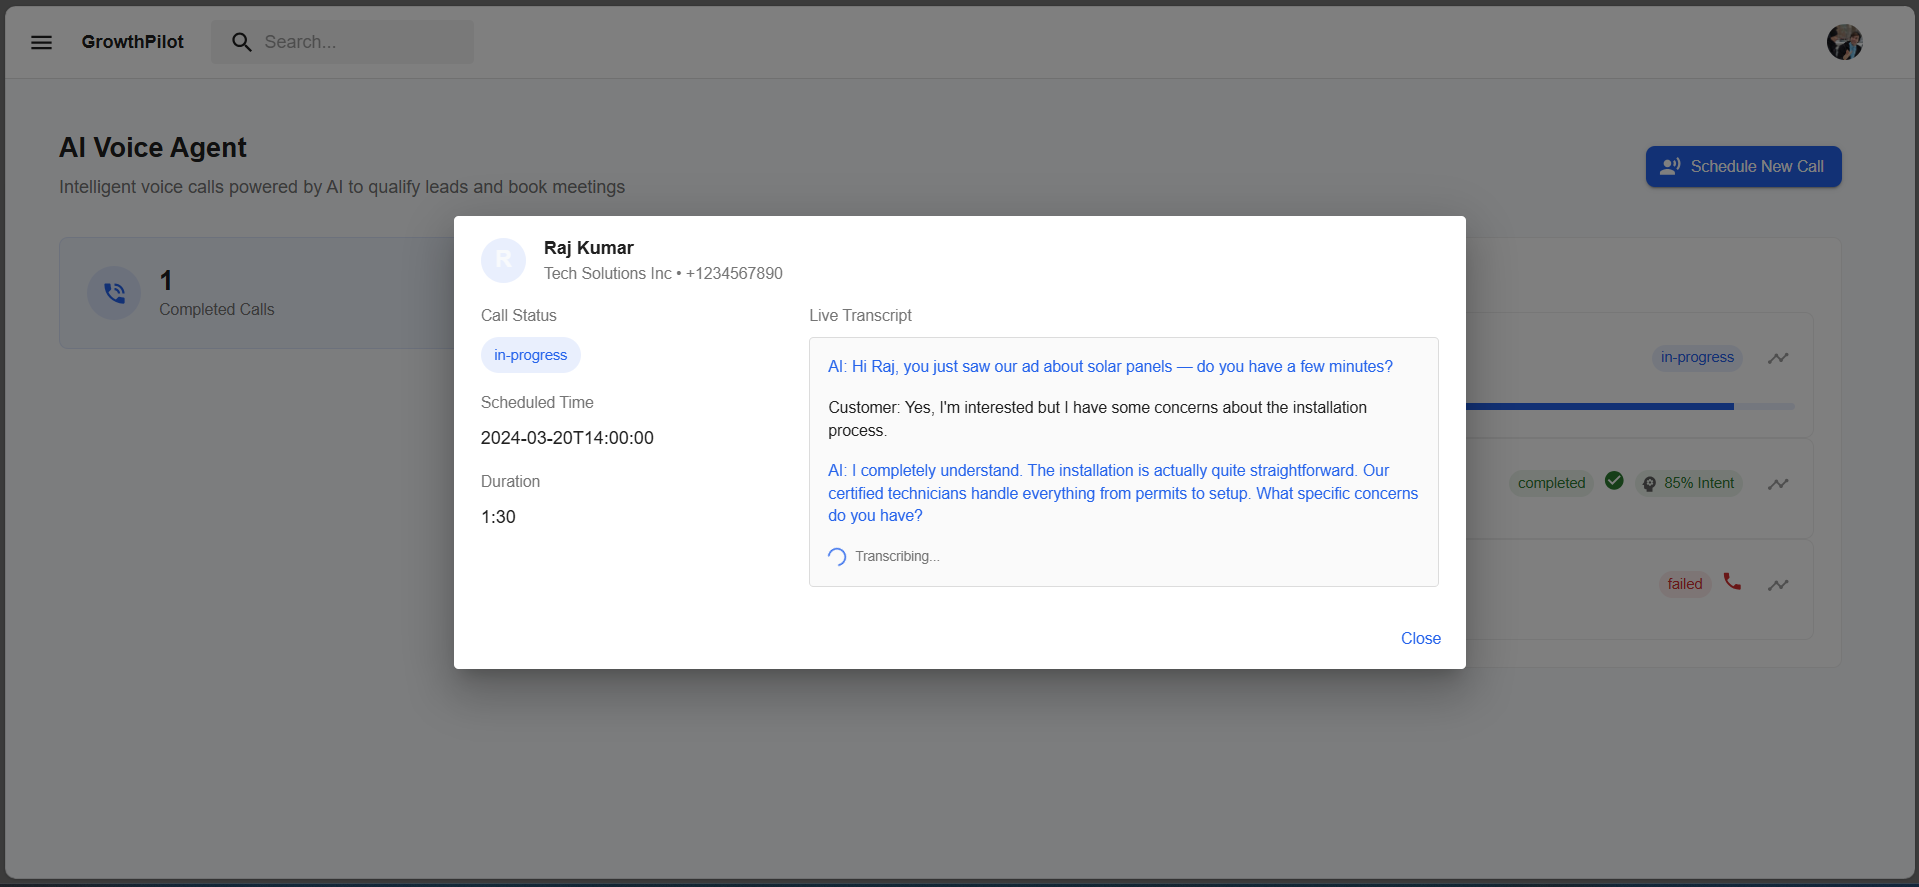Image resolution: width=1919 pixels, height=887 pixels.
Task: Open the hamburger navigation menu
Action: (x=41, y=42)
